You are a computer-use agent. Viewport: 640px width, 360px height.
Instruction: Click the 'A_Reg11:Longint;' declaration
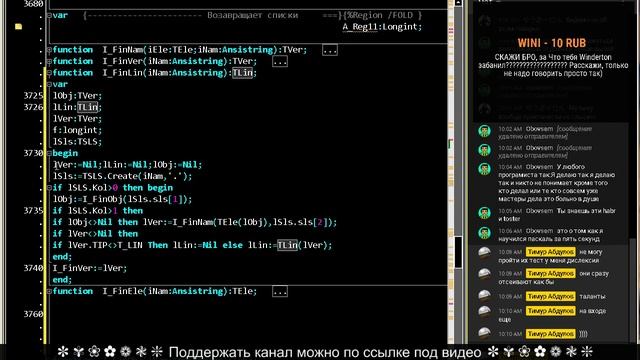(382, 27)
